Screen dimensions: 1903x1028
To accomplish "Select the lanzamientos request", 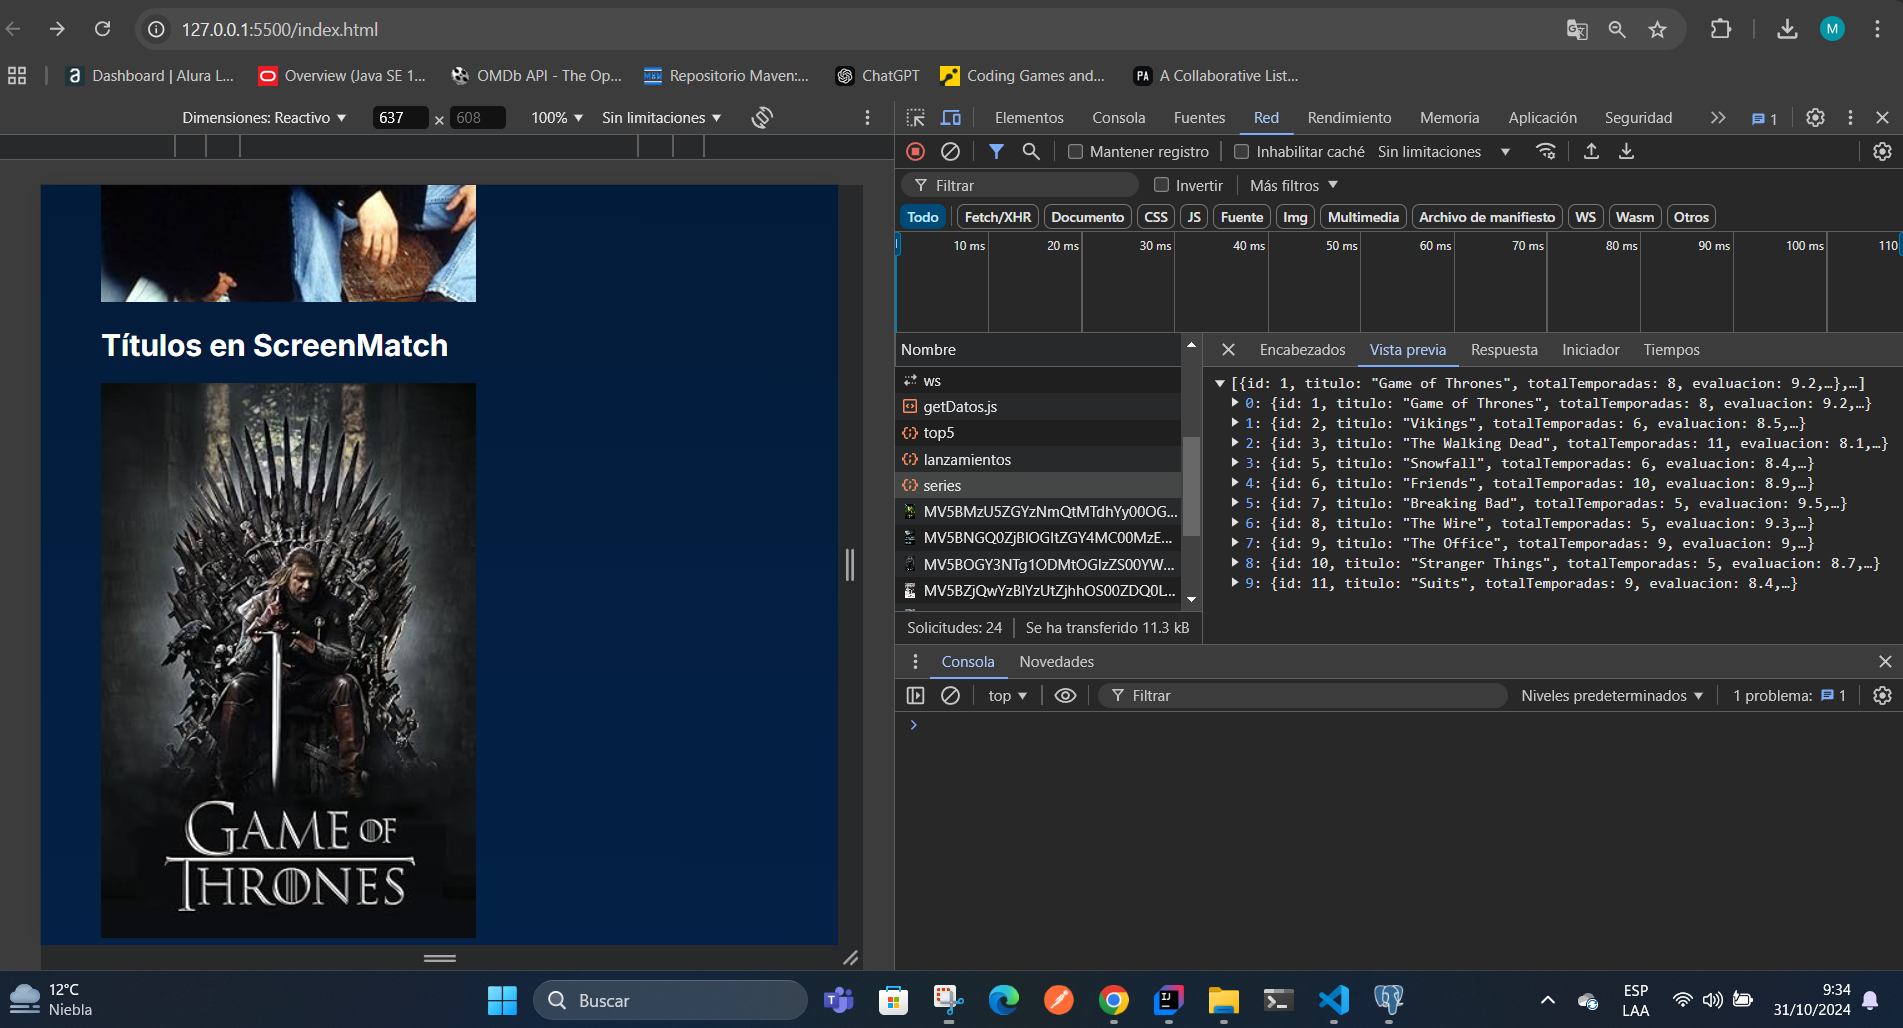I will click(x=1039, y=459).
